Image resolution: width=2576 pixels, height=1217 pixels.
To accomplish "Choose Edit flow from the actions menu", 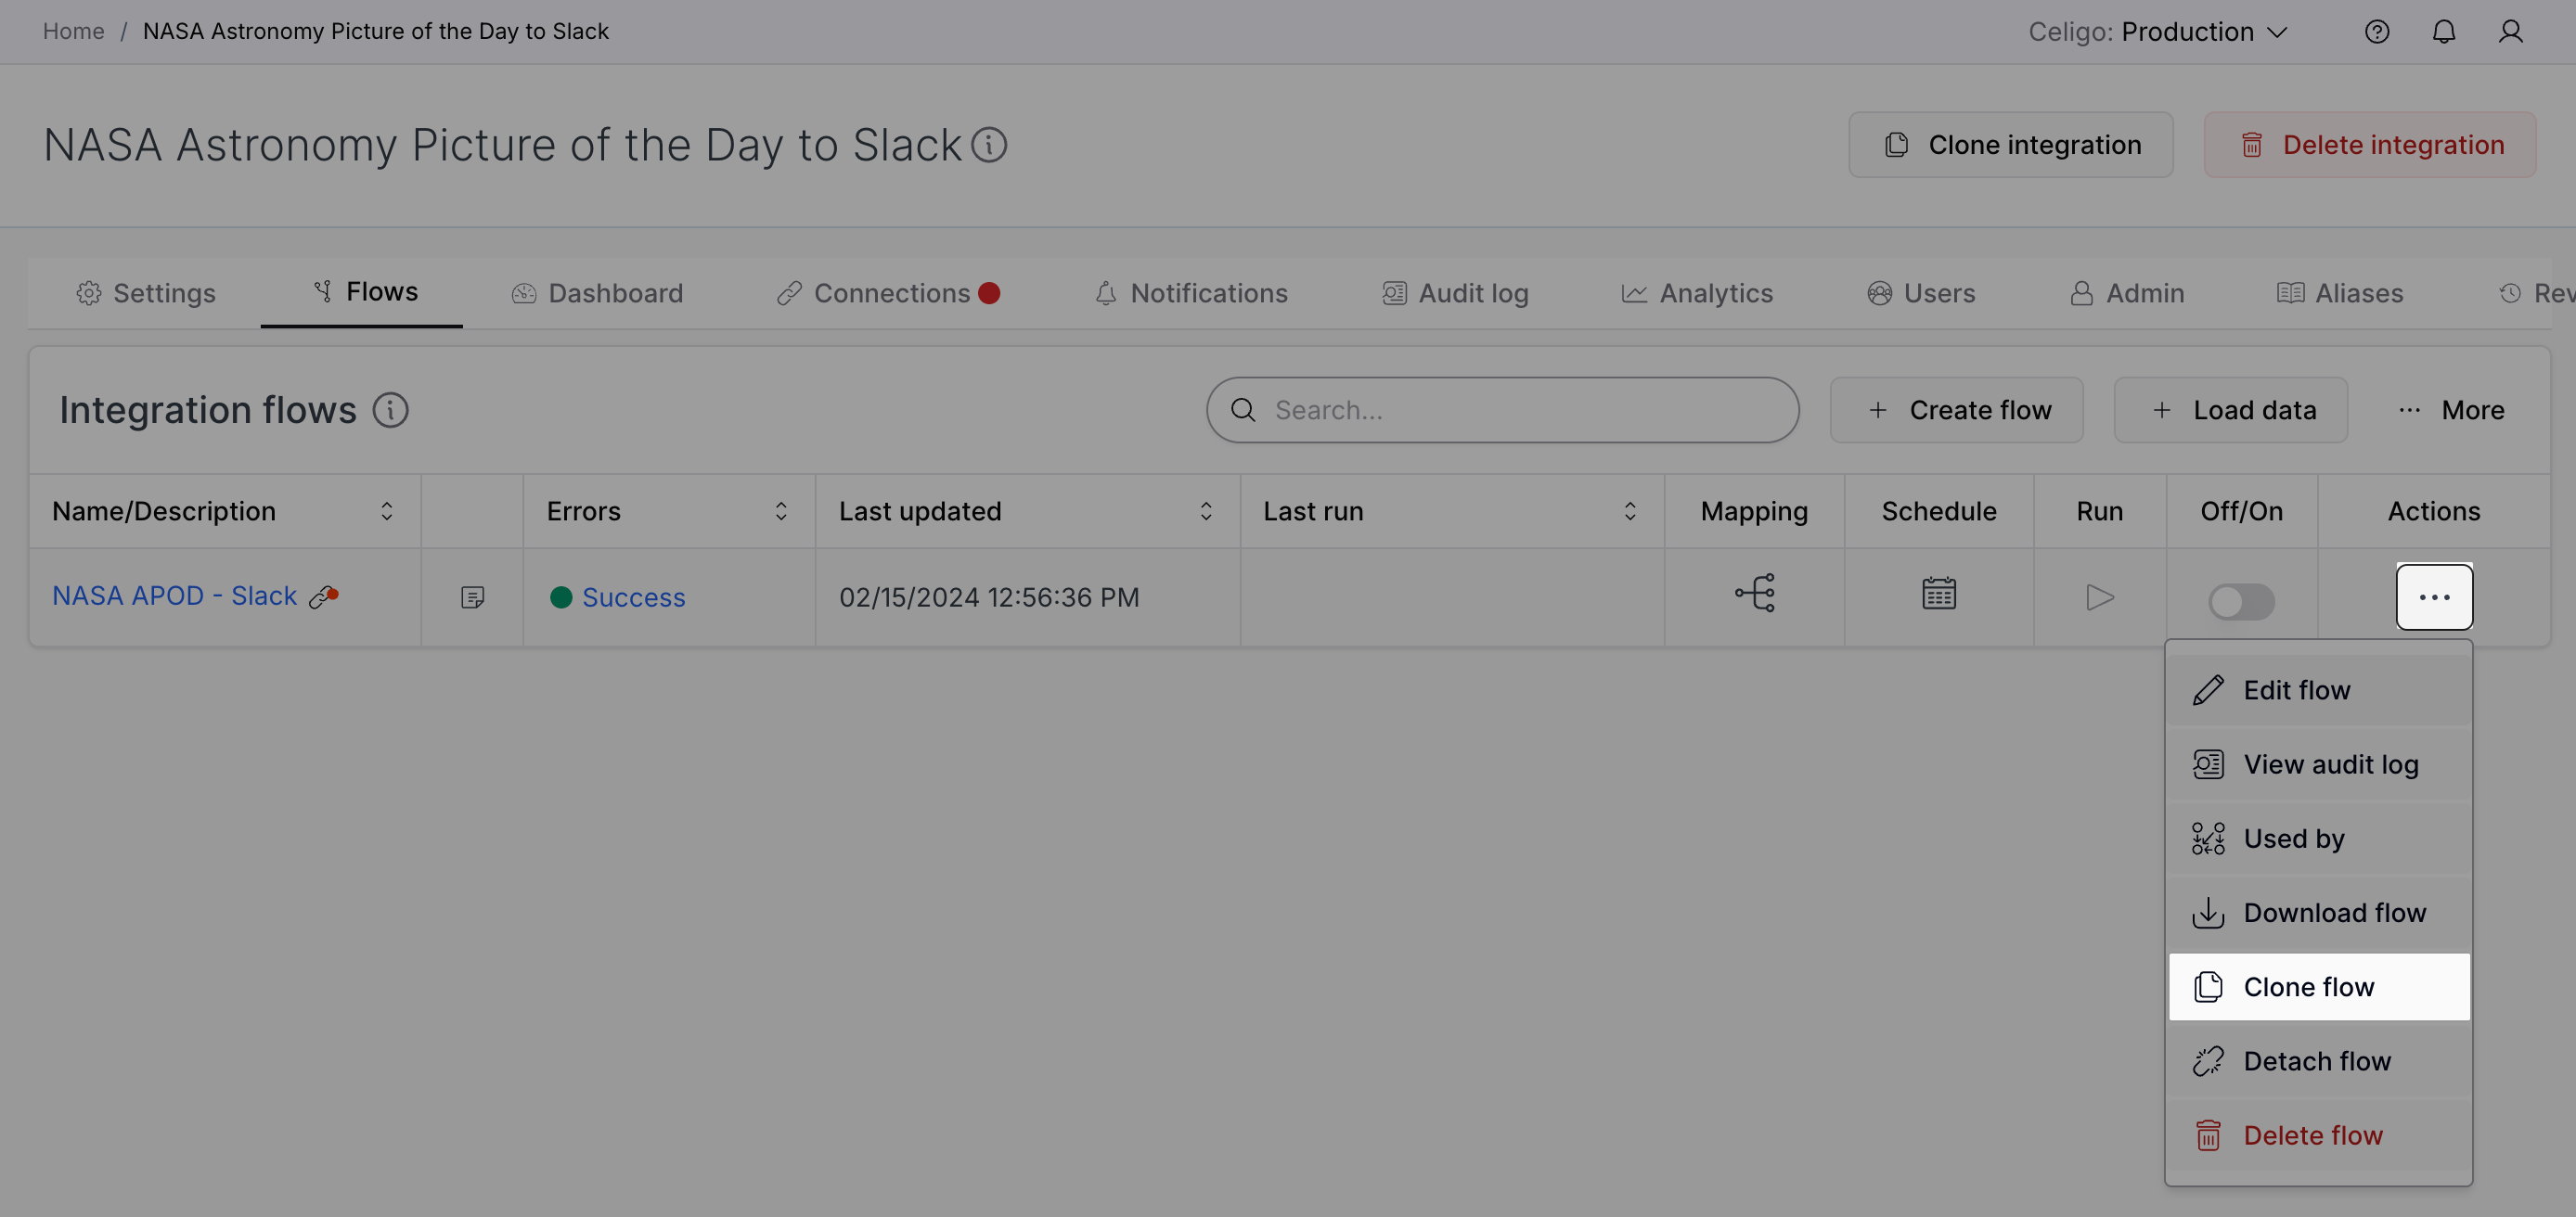I will [2319, 690].
